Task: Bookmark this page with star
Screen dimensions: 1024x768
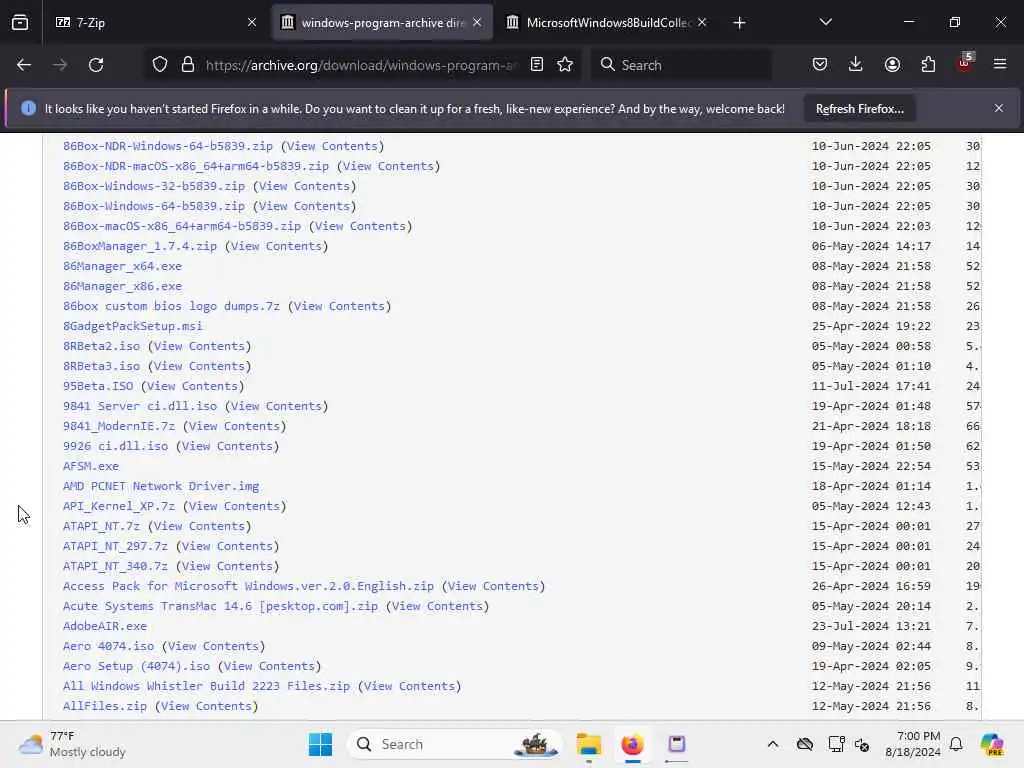Action: (566, 65)
